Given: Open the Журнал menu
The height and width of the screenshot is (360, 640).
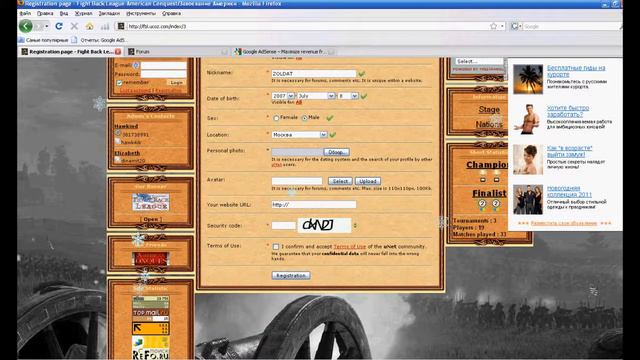Looking at the screenshot, I should pyautogui.click(x=83, y=13).
